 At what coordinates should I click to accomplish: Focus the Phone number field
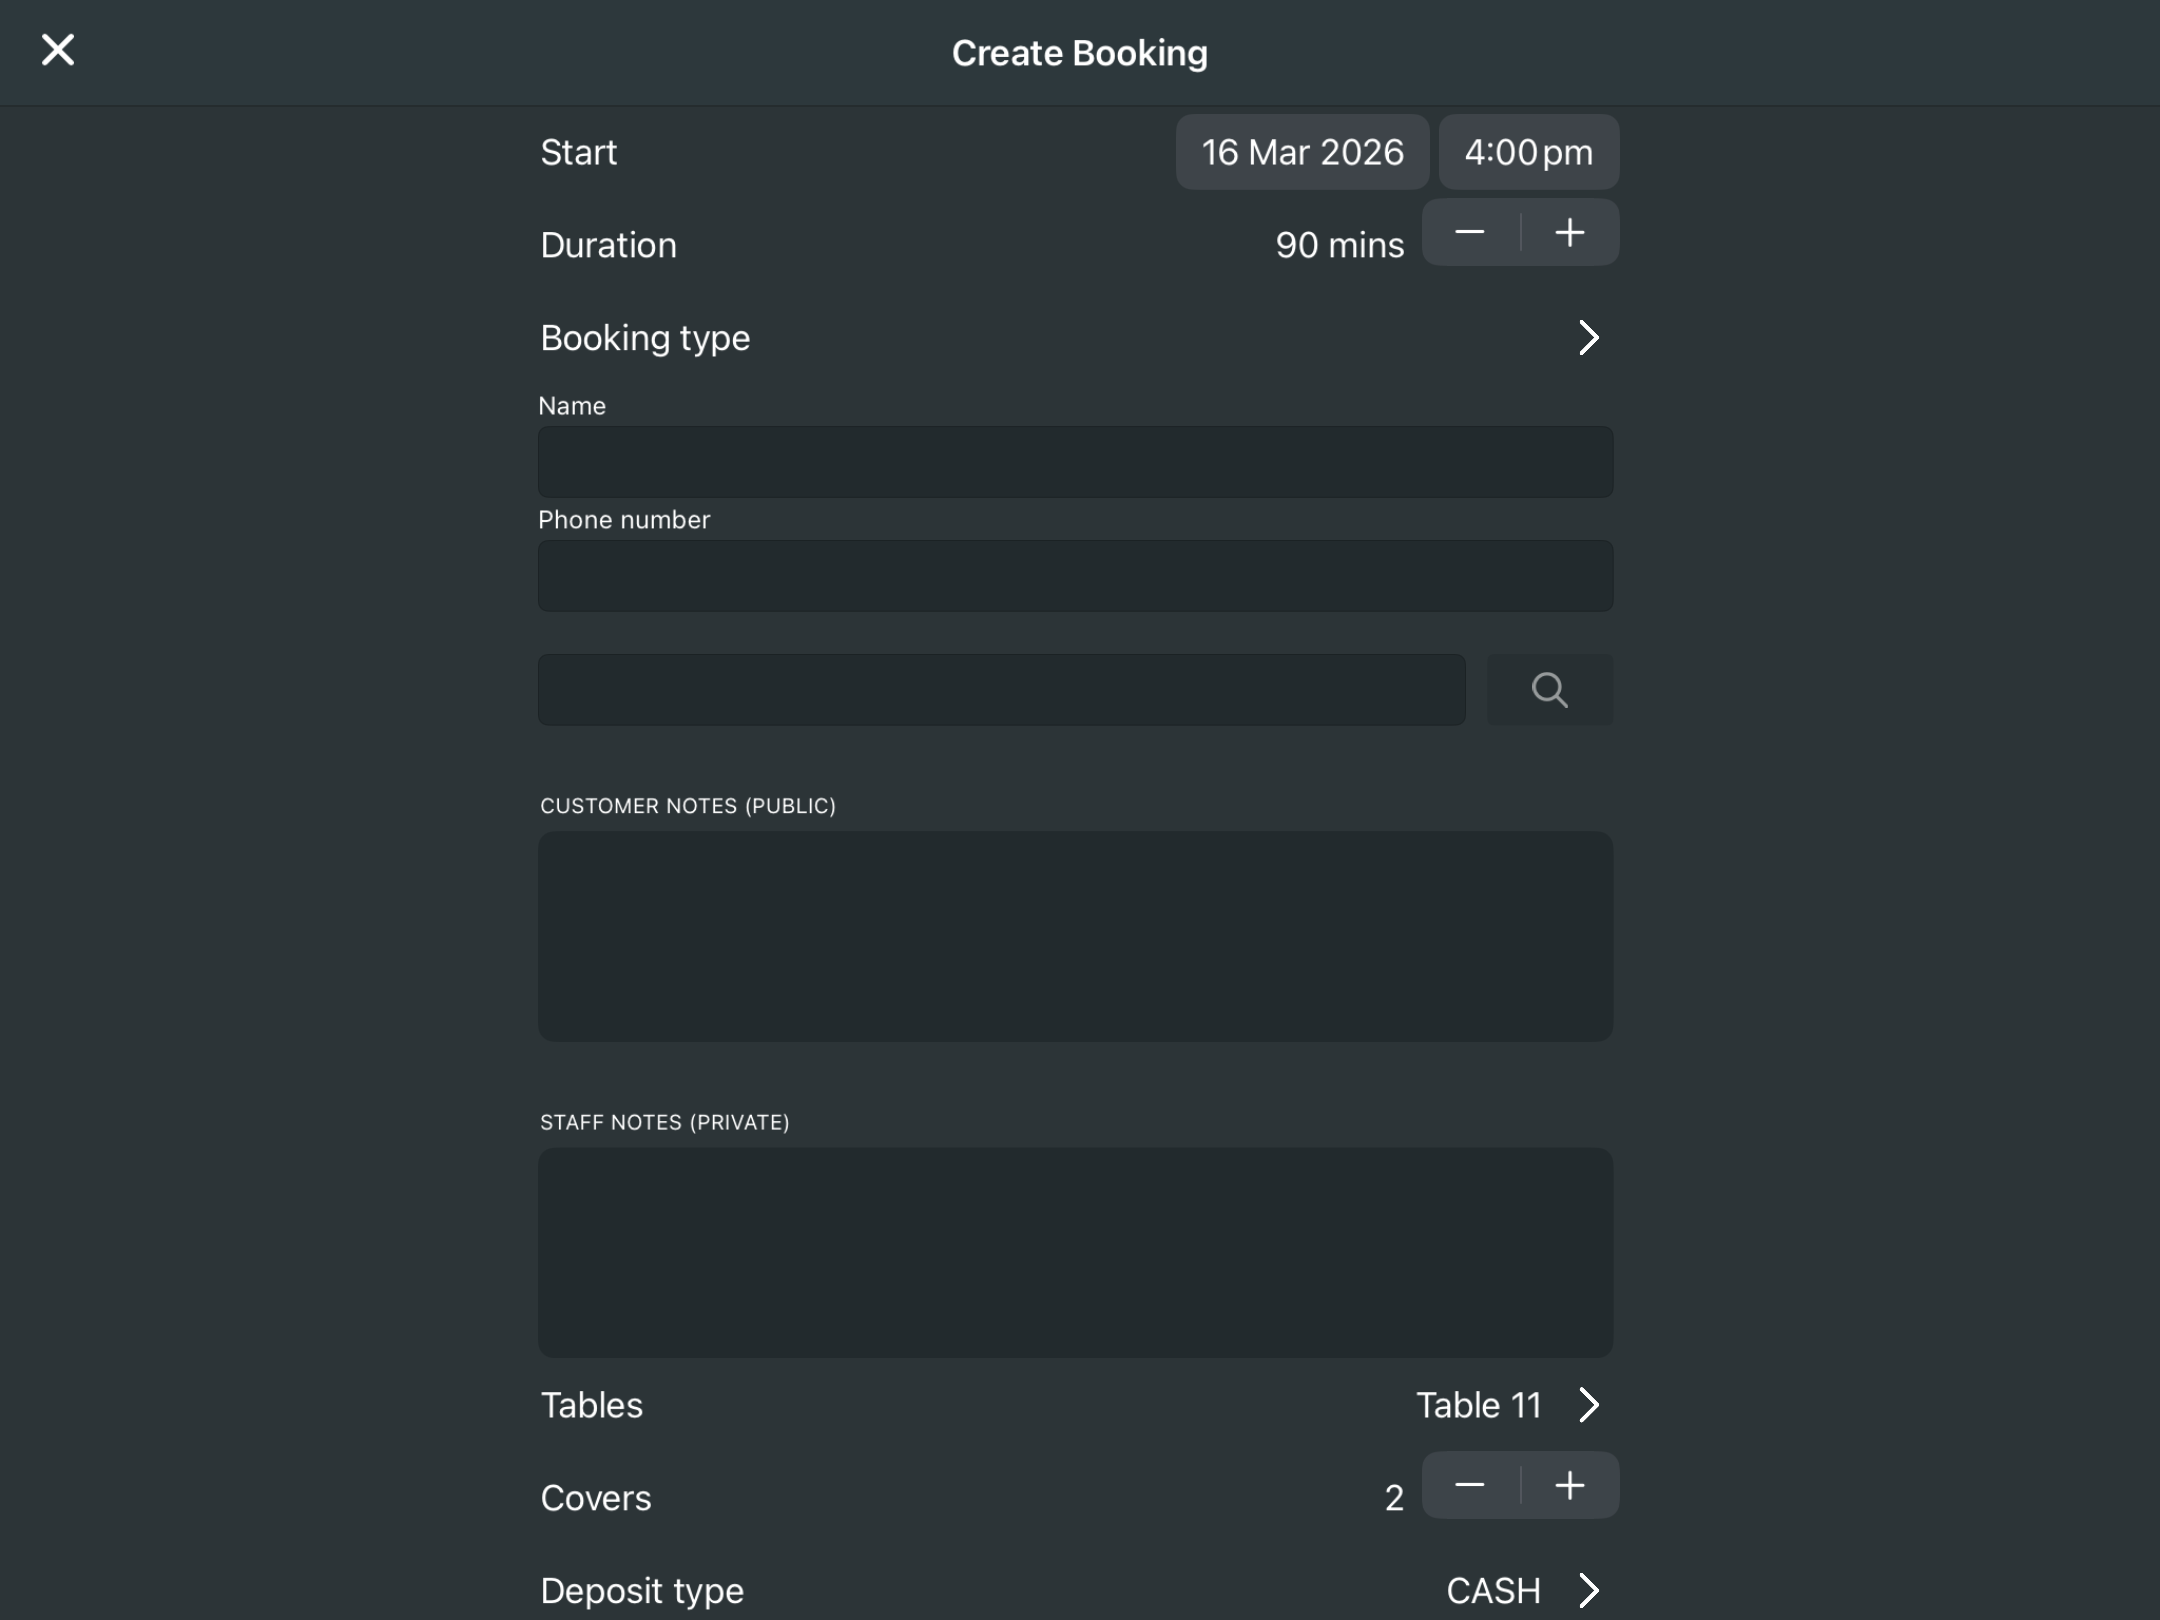[x=1075, y=576]
